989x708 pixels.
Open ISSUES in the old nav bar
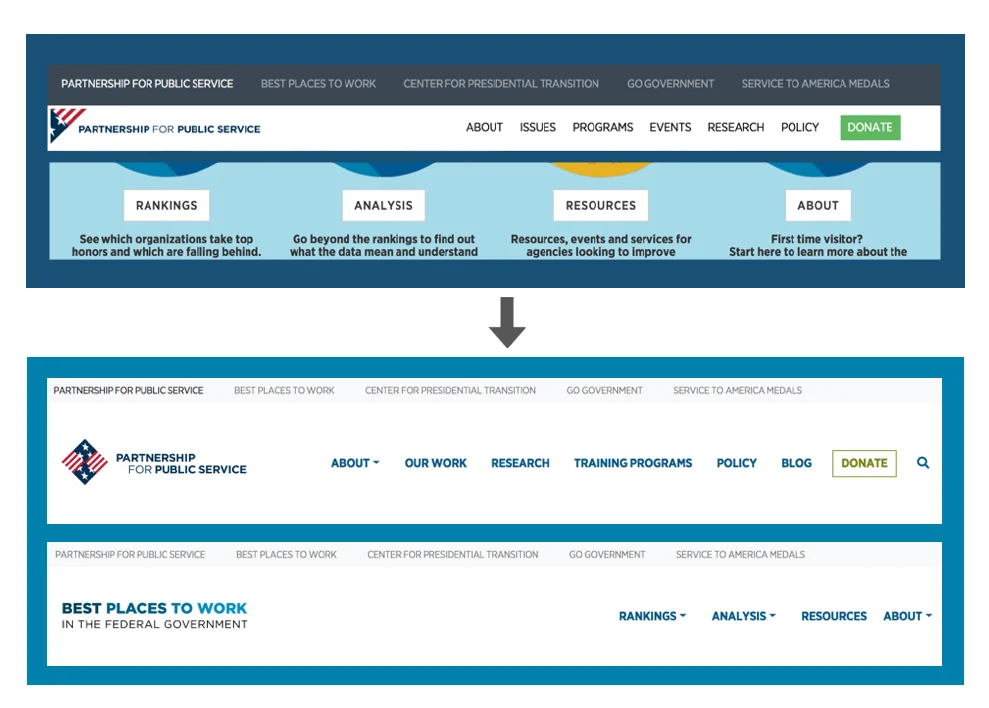coord(537,127)
